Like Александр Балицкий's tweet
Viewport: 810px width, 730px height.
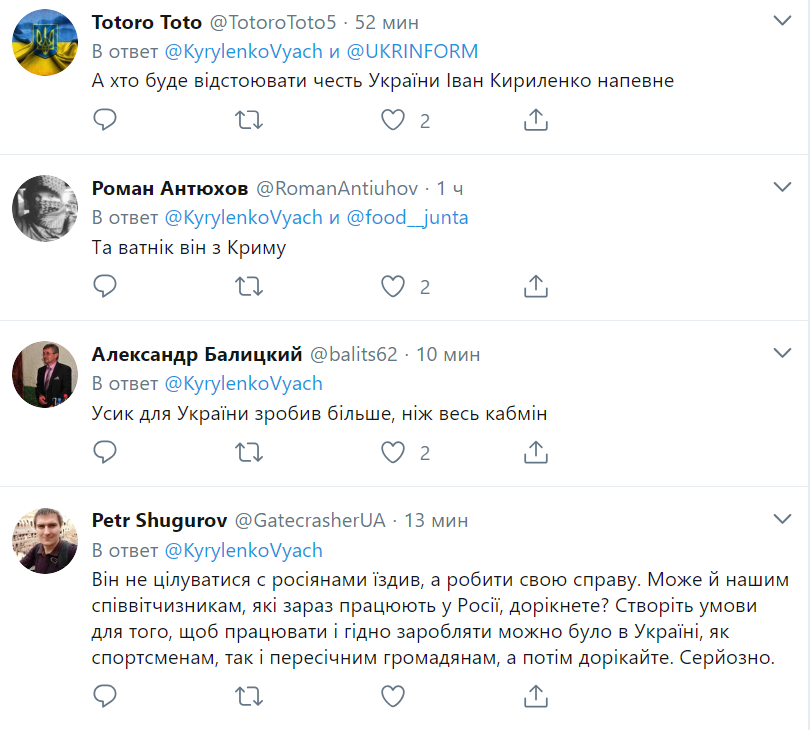pyautogui.click(x=394, y=453)
